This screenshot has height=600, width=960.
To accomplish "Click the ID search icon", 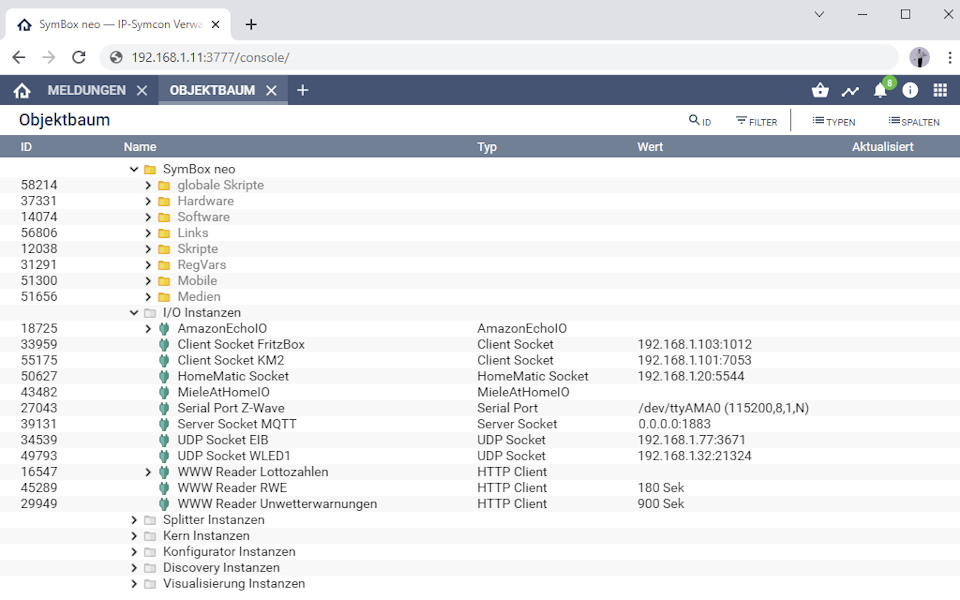I will tap(700, 121).
